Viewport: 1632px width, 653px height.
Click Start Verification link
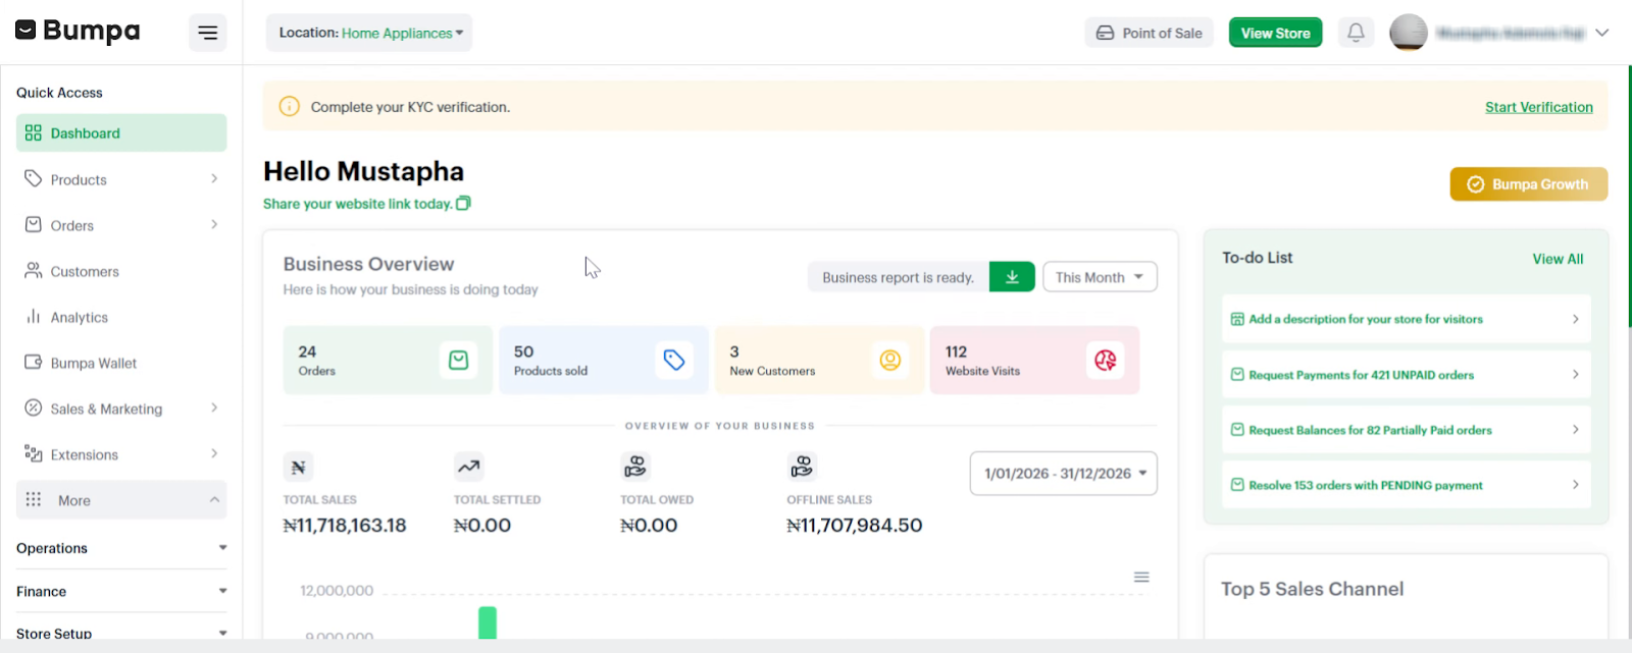coord(1538,107)
